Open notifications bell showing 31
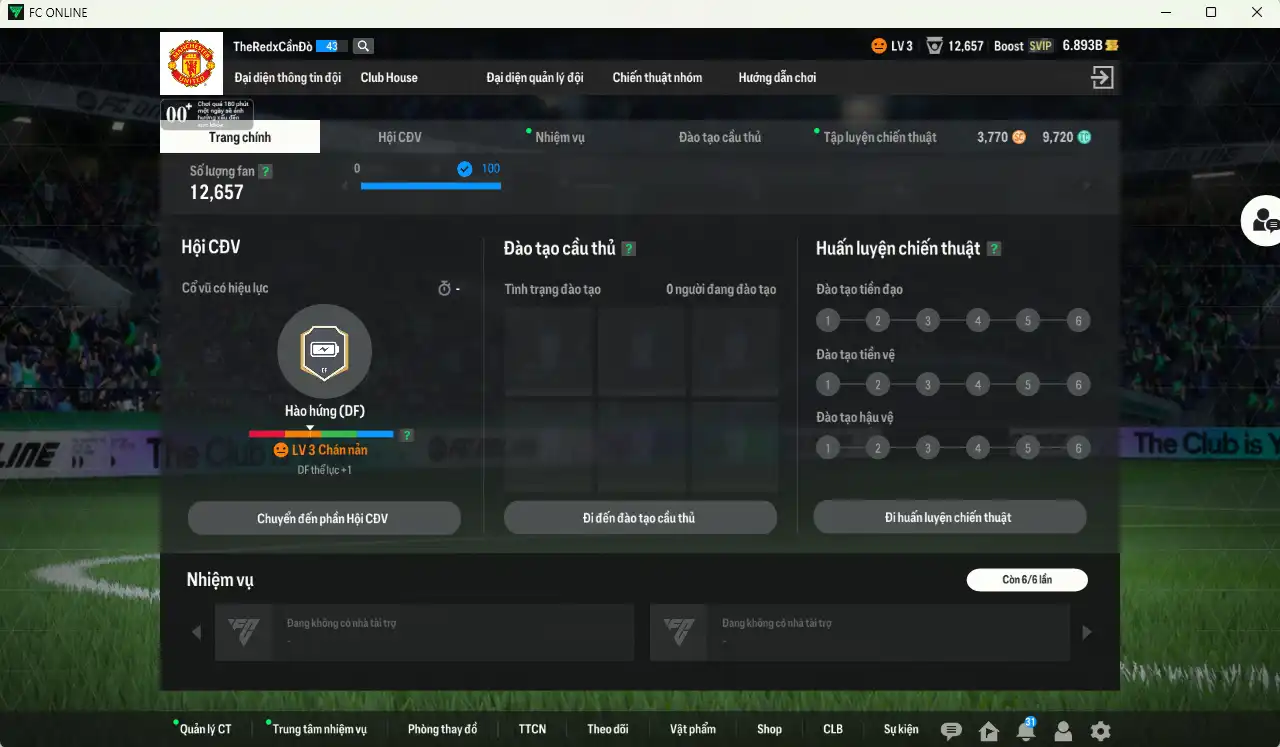 1026,730
